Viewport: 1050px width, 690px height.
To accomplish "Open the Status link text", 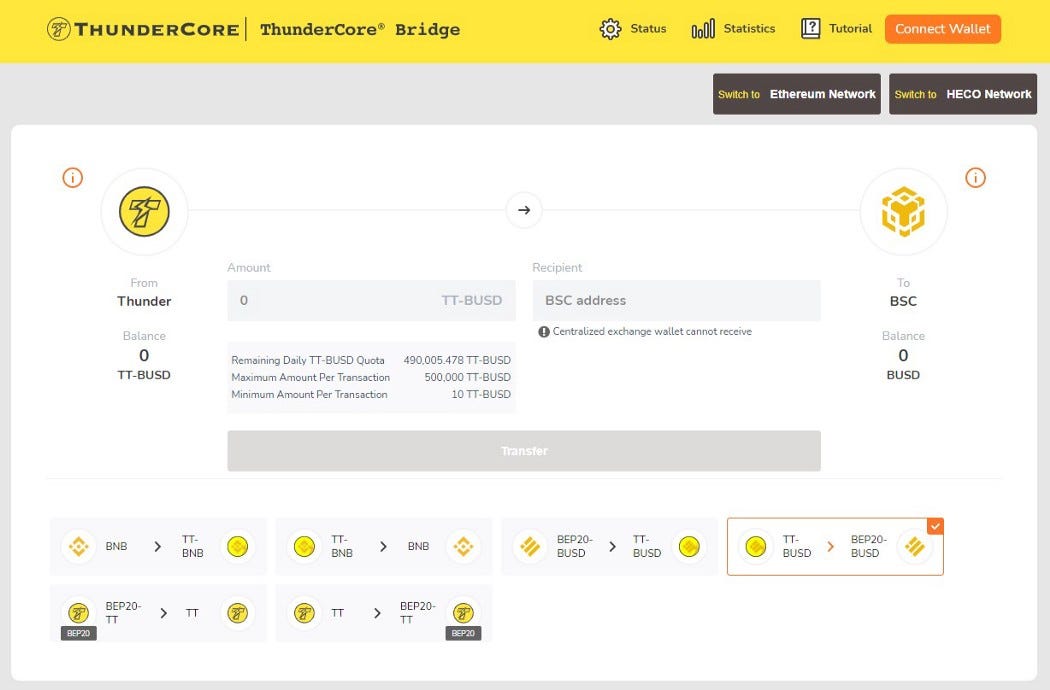I will pyautogui.click(x=648, y=29).
